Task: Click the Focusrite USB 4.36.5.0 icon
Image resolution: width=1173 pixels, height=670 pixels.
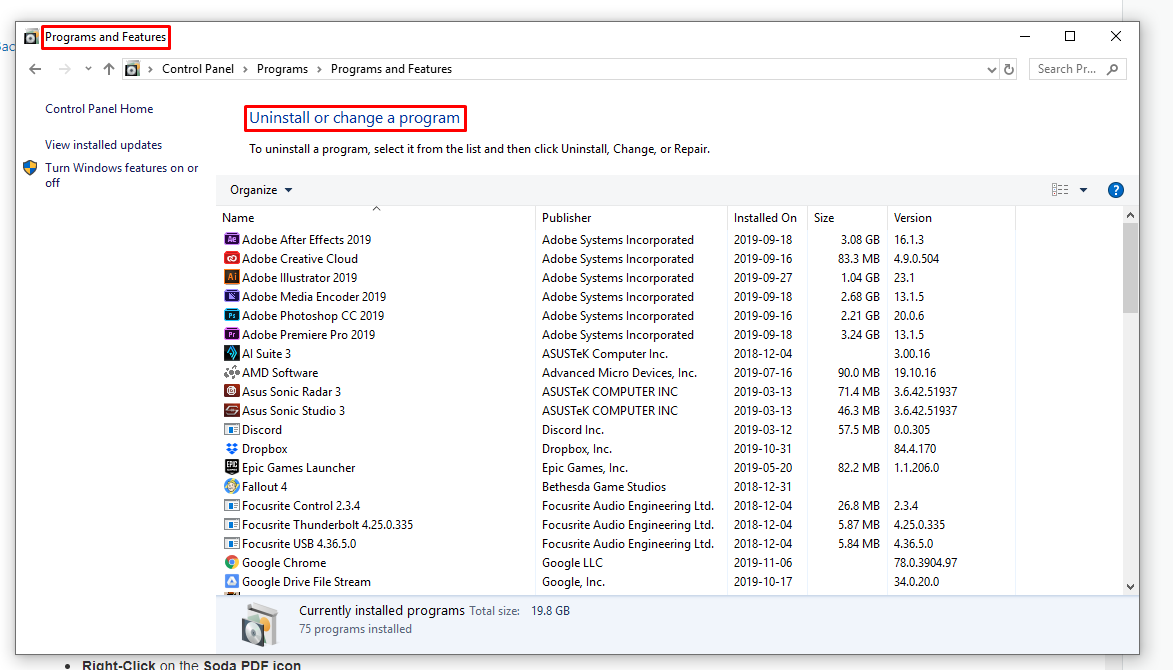Action: (x=232, y=544)
